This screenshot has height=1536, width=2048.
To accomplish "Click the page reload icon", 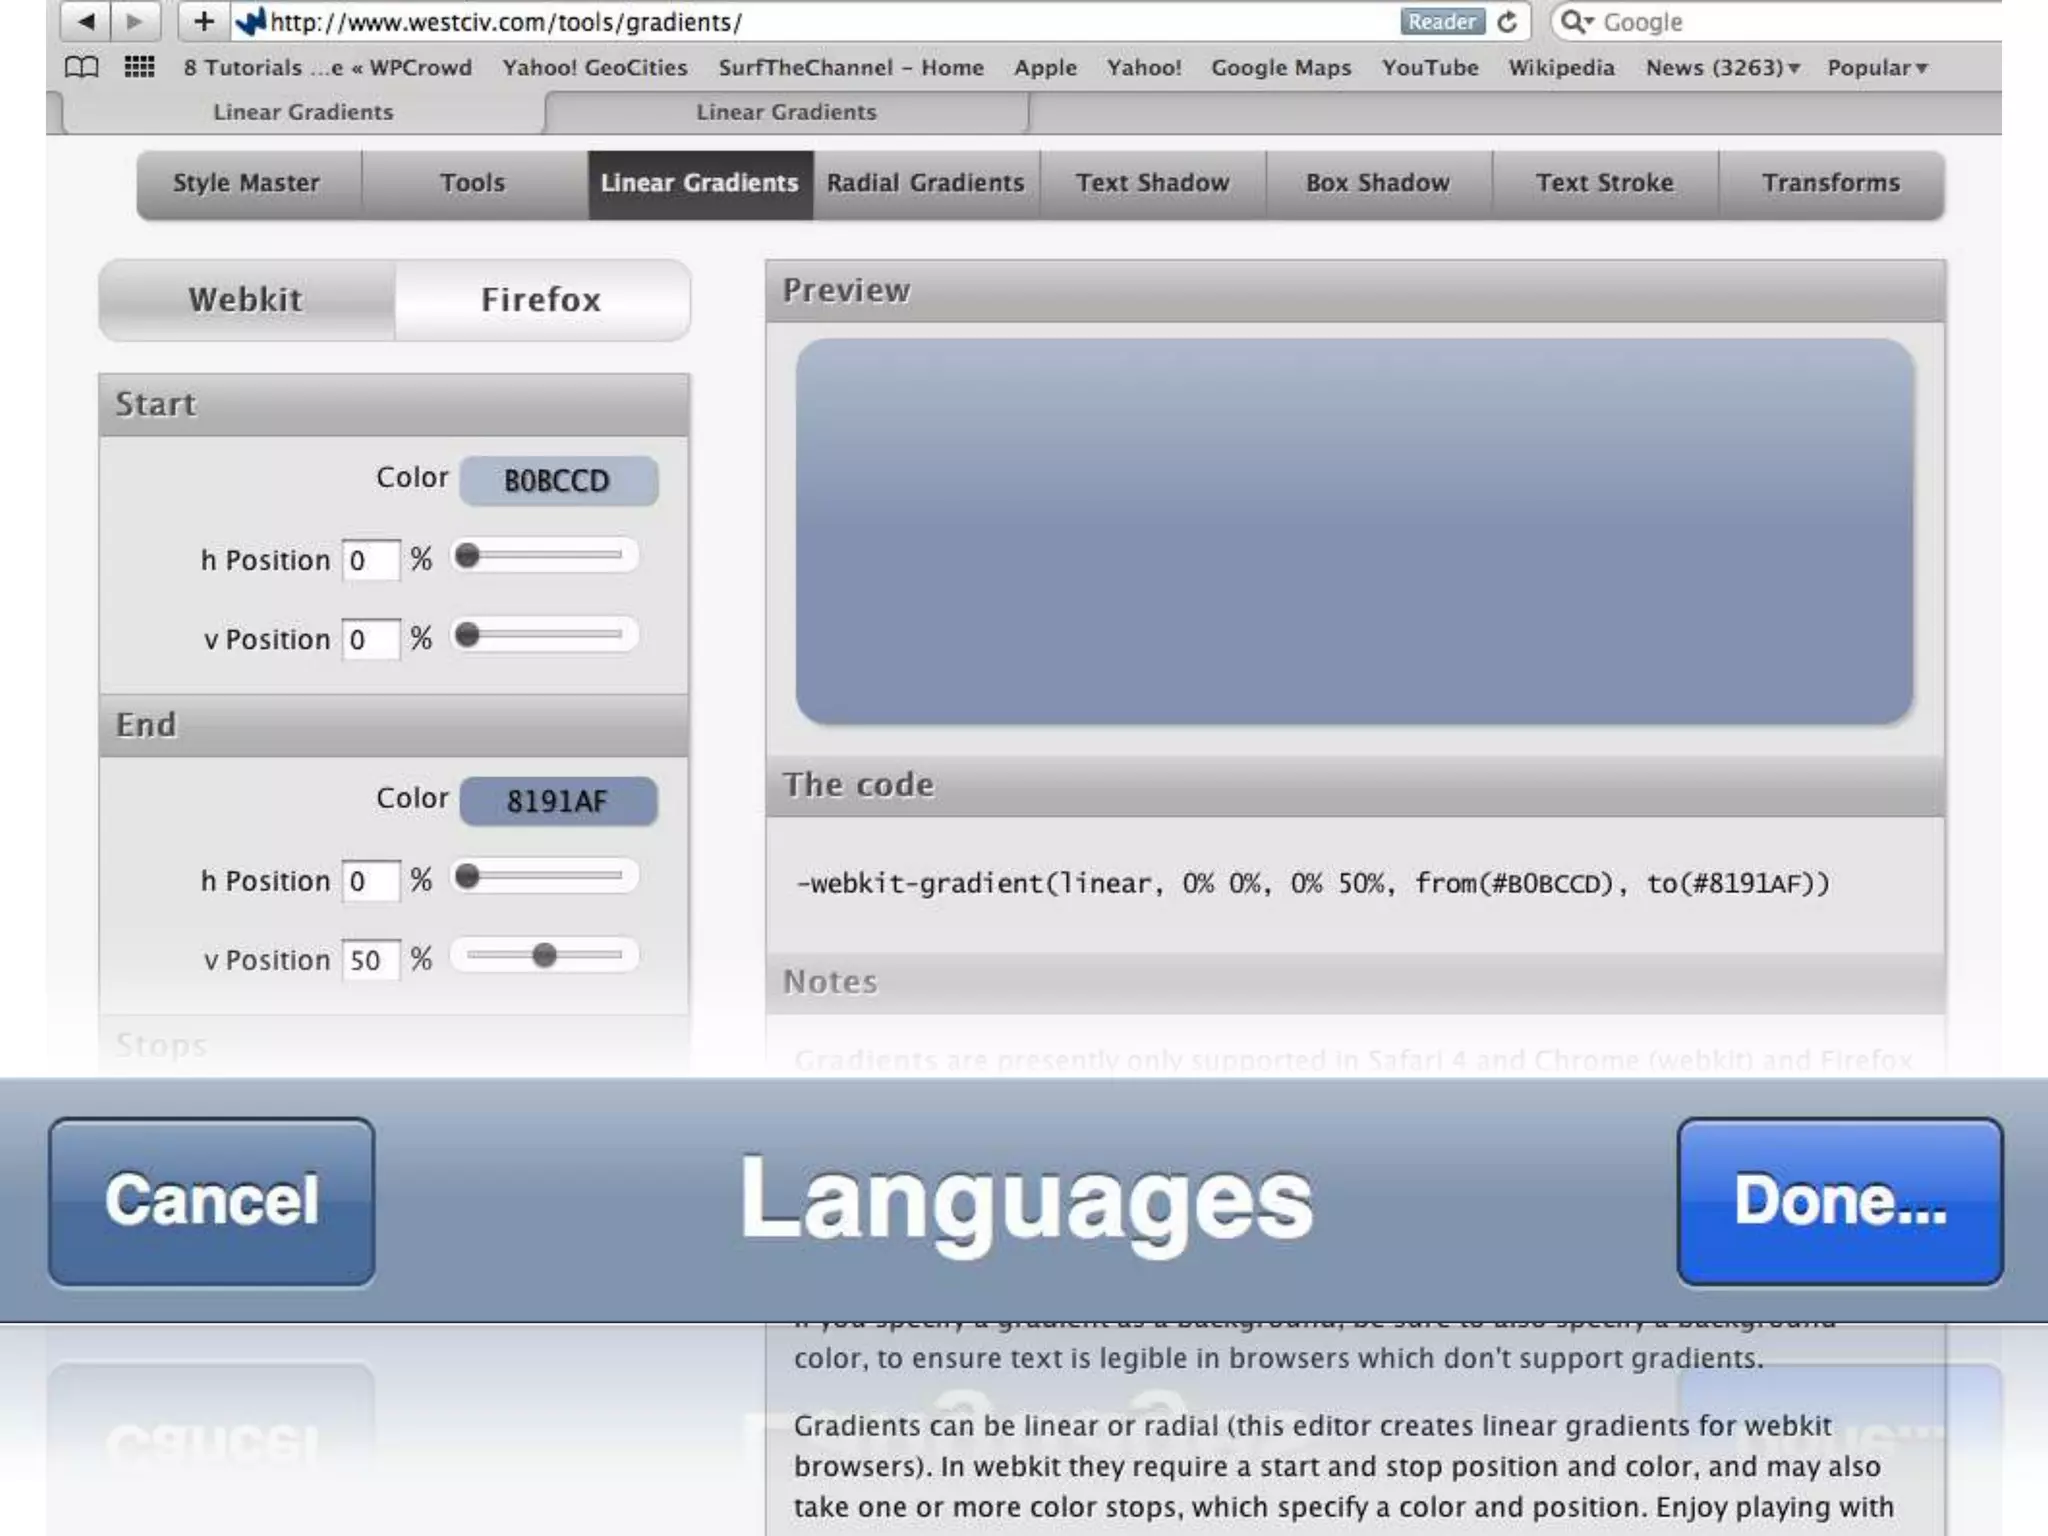I will coord(1507,21).
